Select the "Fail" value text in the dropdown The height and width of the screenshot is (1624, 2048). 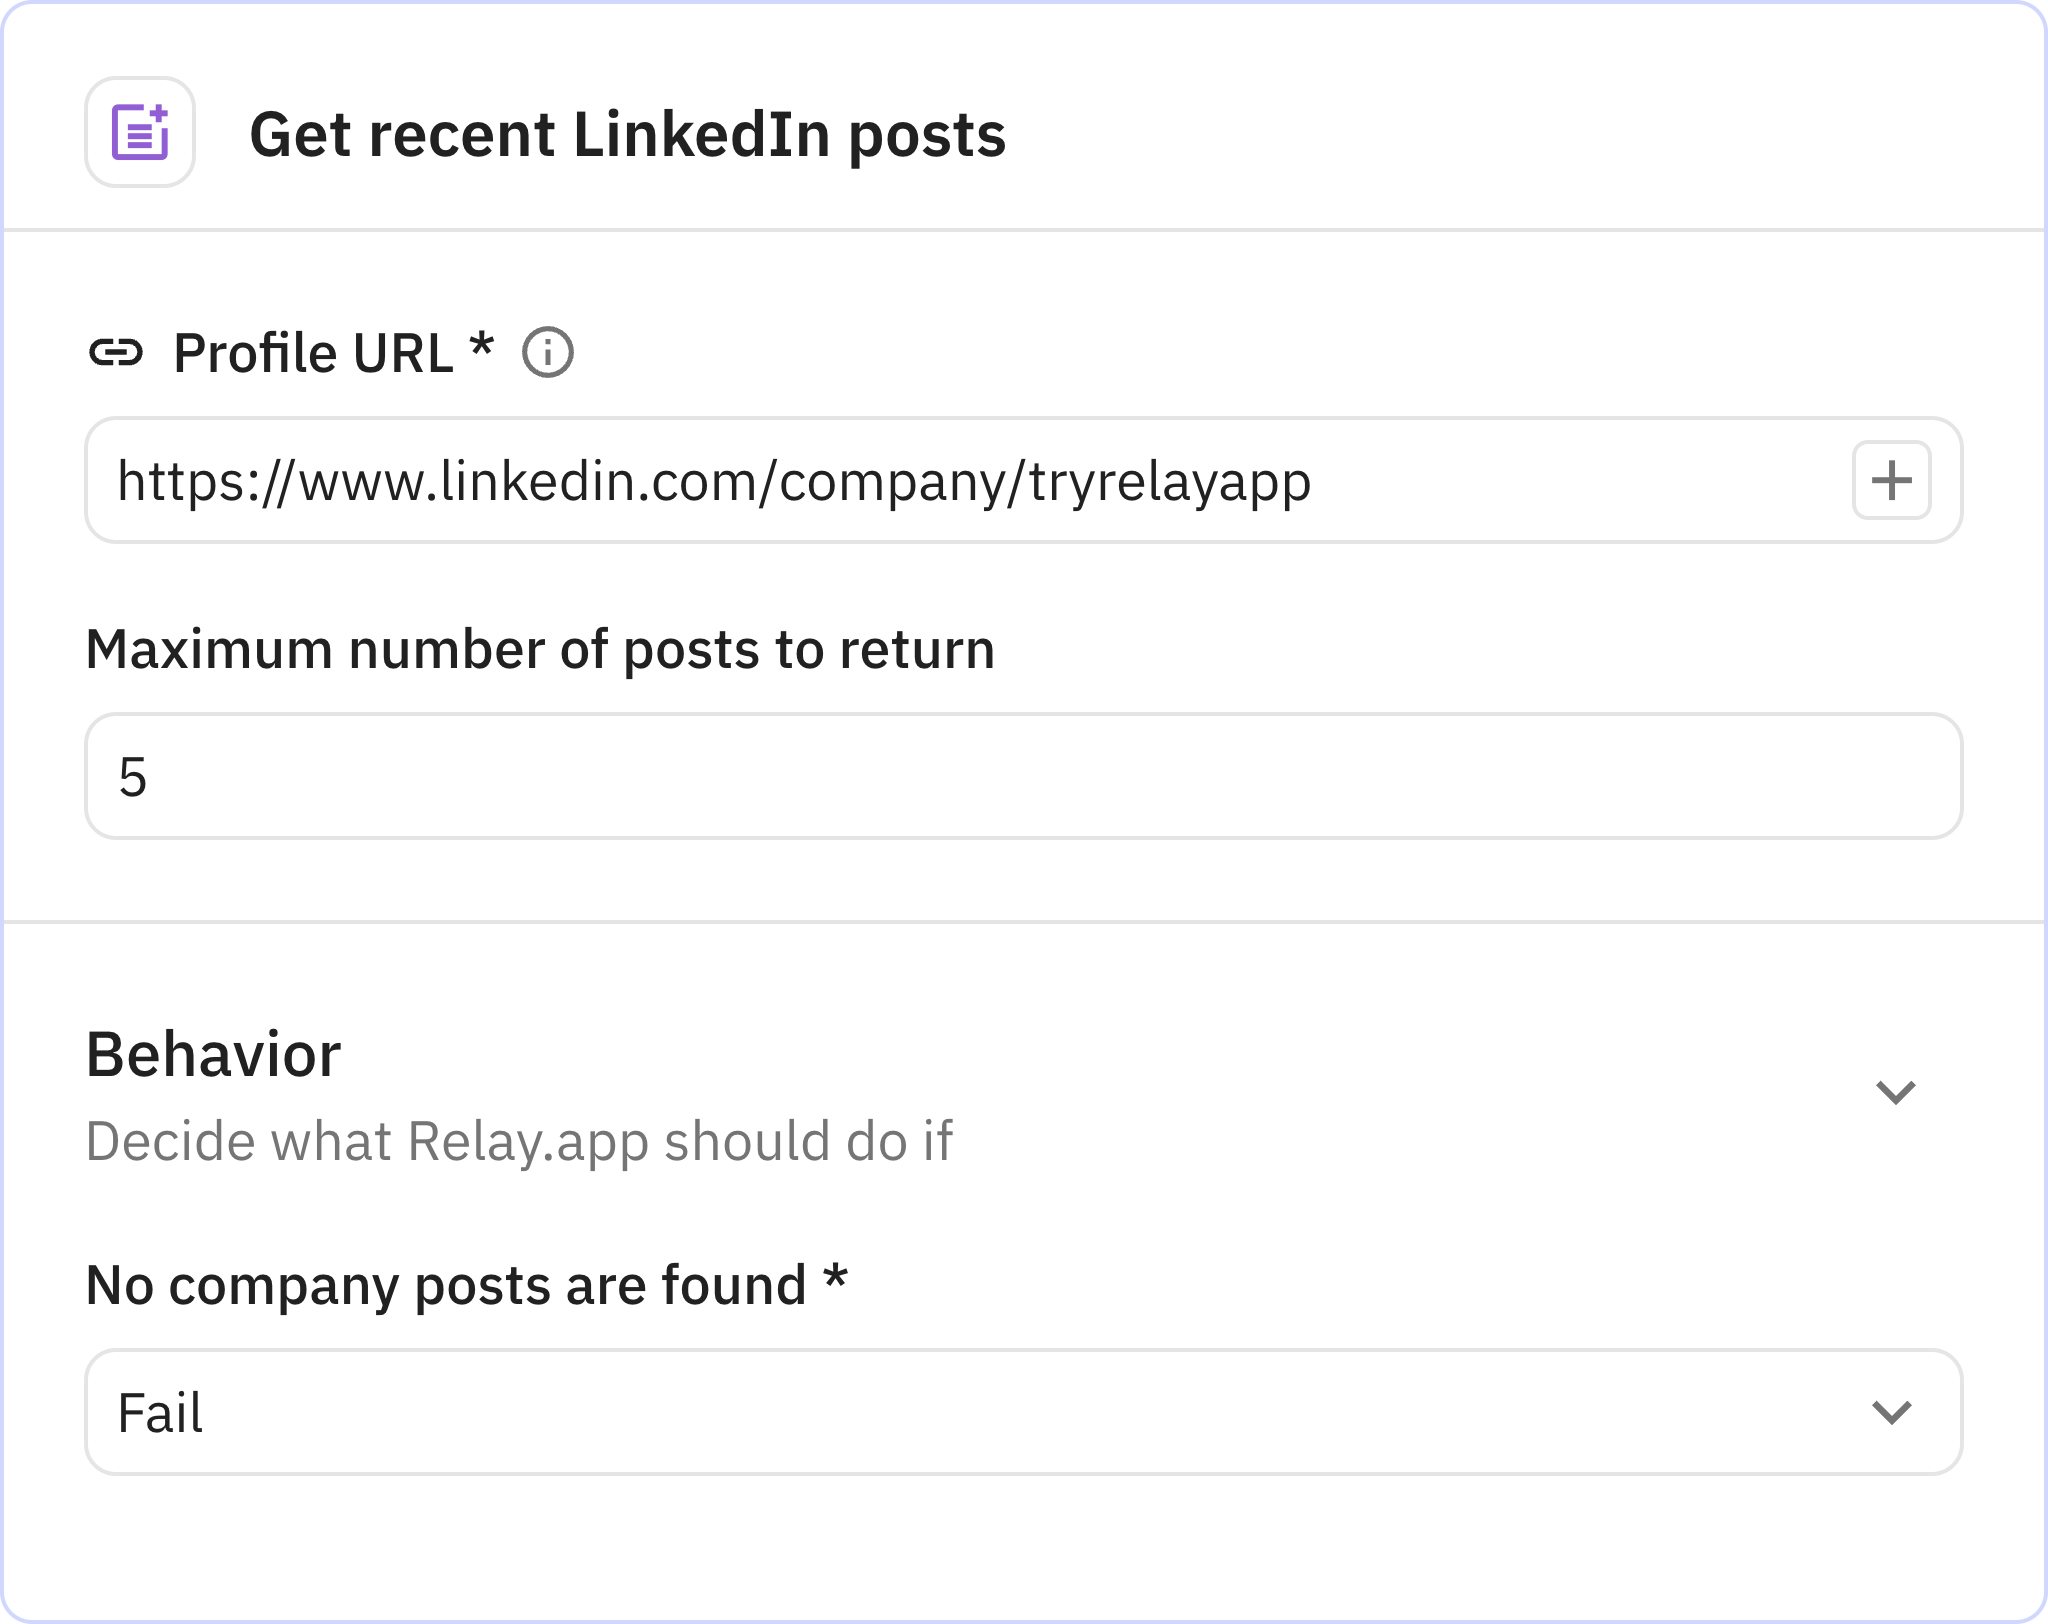(160, 1413)
